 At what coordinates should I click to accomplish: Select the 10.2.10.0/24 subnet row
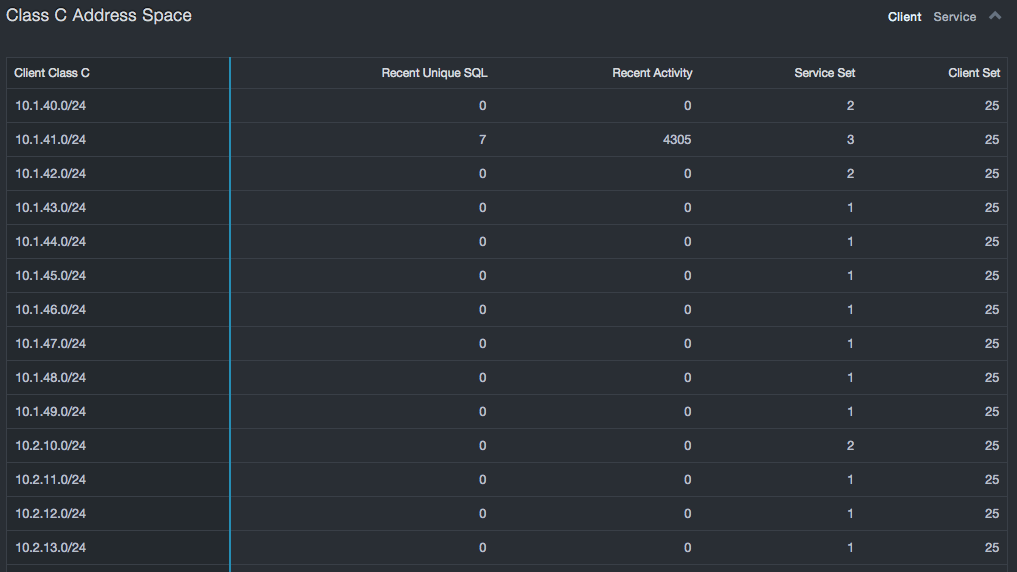tap(51, 446)
